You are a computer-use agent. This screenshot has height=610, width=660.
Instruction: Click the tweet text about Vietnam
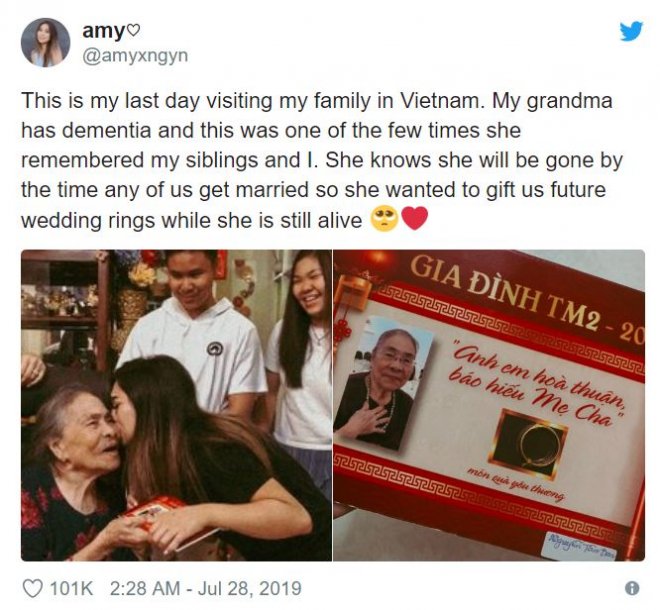point(321,160)
